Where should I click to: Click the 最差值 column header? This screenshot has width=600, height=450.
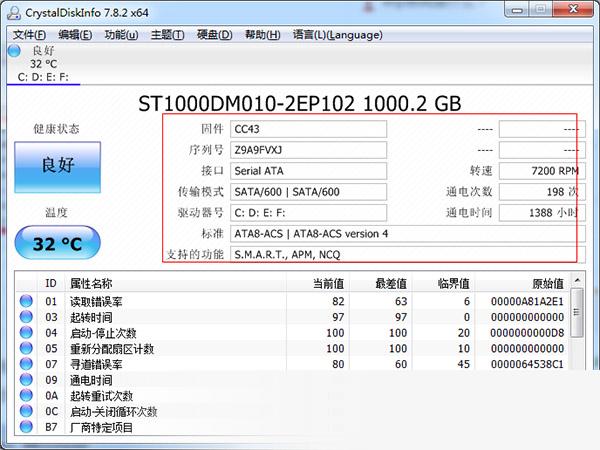click(381, 284)
